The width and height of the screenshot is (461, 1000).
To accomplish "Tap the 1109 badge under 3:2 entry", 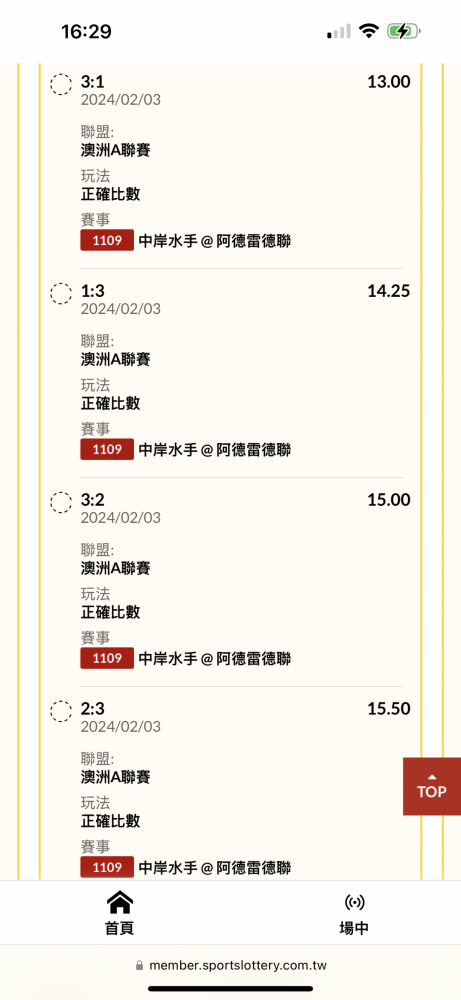I will click(107, 658).
